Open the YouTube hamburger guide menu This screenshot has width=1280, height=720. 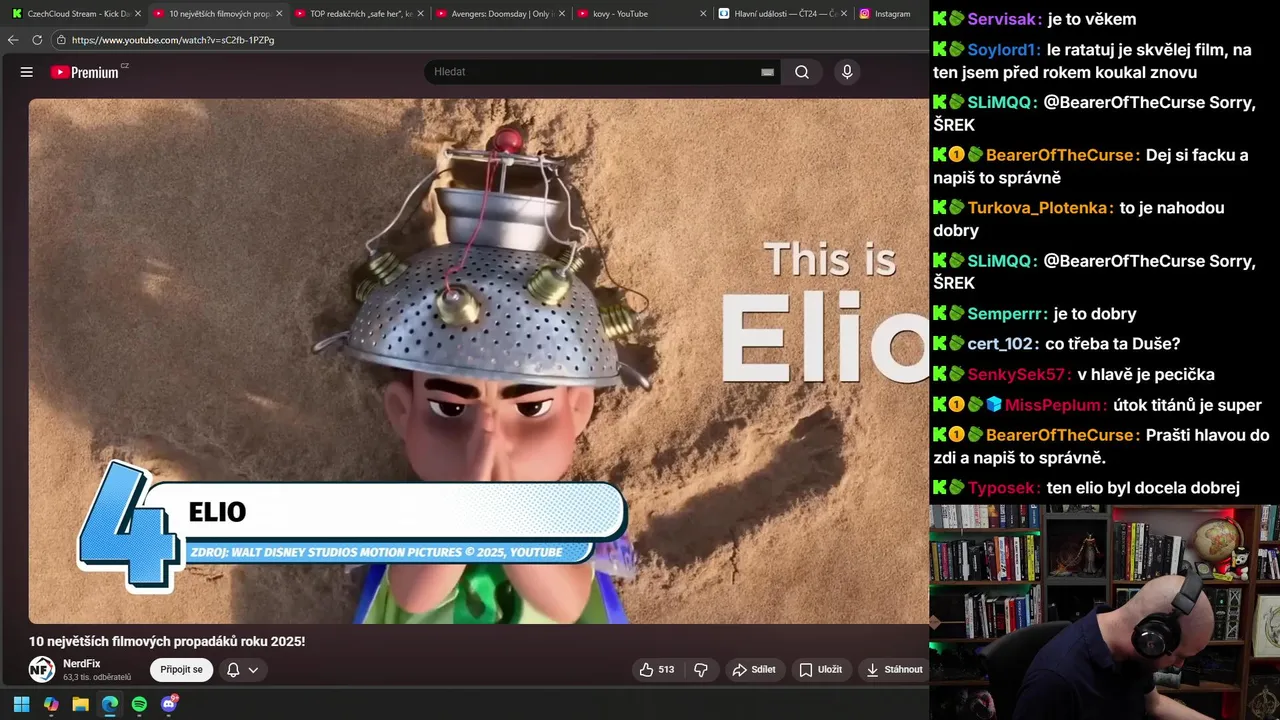[x=27, y=72]
